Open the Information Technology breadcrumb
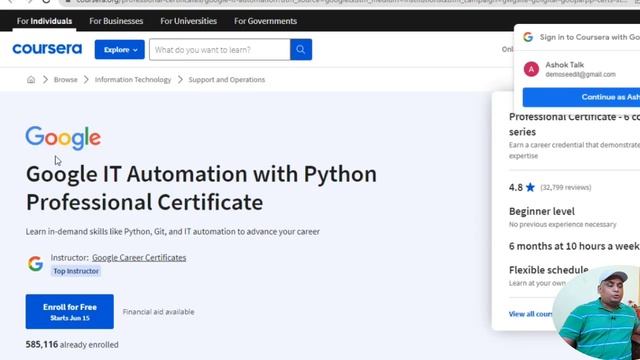This screenshot has width=640, height=360. (133, 80)
